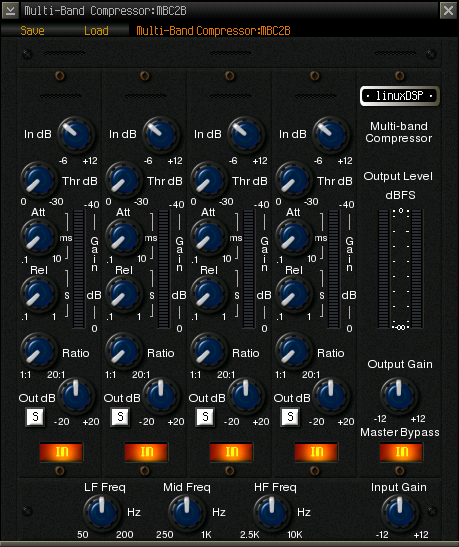459x547 pixels.
Task: Click band 2 Rel release knob
Action: pyautogui.click(x=124, y=294)
